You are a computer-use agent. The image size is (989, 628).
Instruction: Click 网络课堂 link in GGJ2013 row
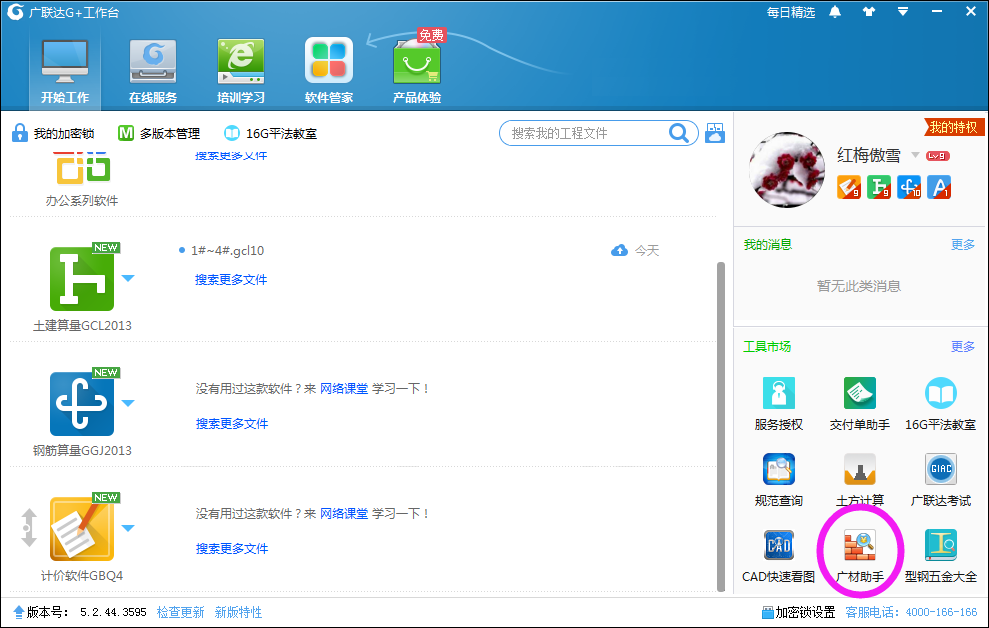(344, 388)
